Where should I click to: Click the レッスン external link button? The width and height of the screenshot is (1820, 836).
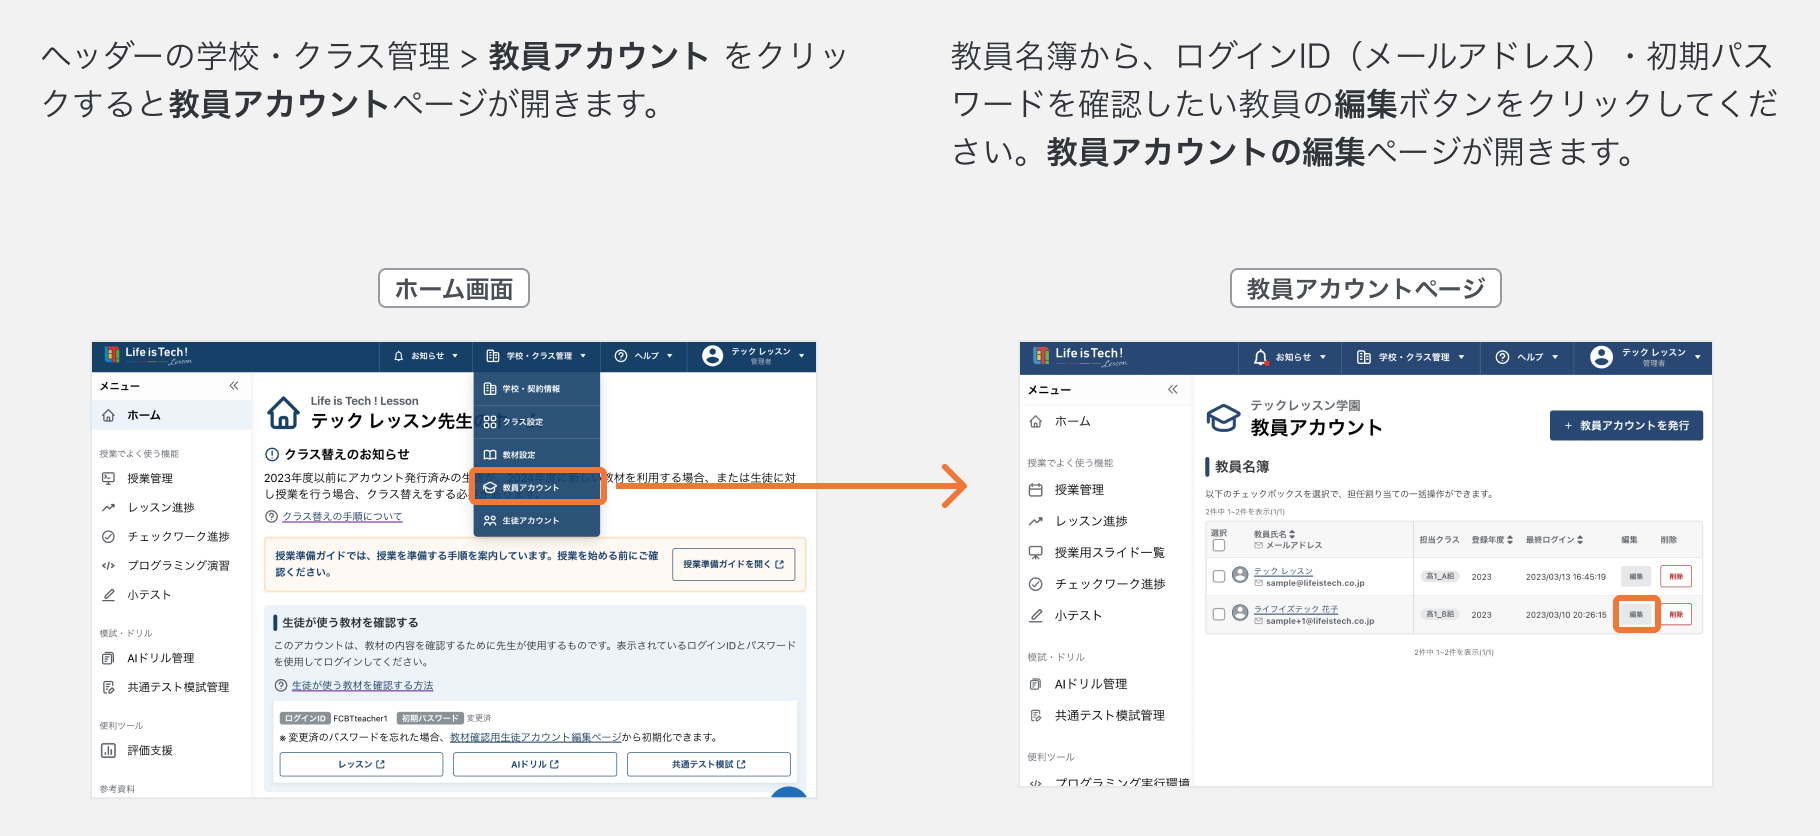(361, 764)
